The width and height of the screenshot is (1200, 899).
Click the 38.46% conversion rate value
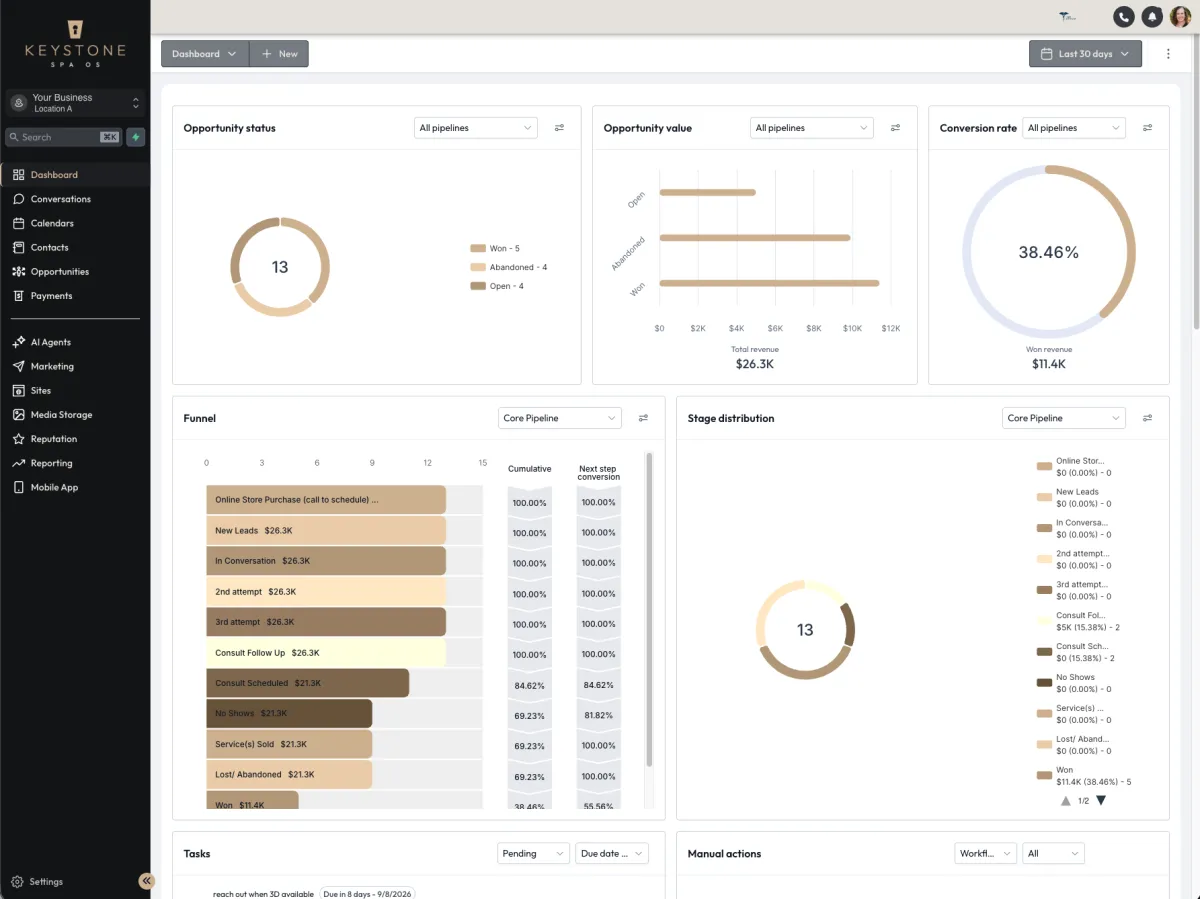(1049, 253)
